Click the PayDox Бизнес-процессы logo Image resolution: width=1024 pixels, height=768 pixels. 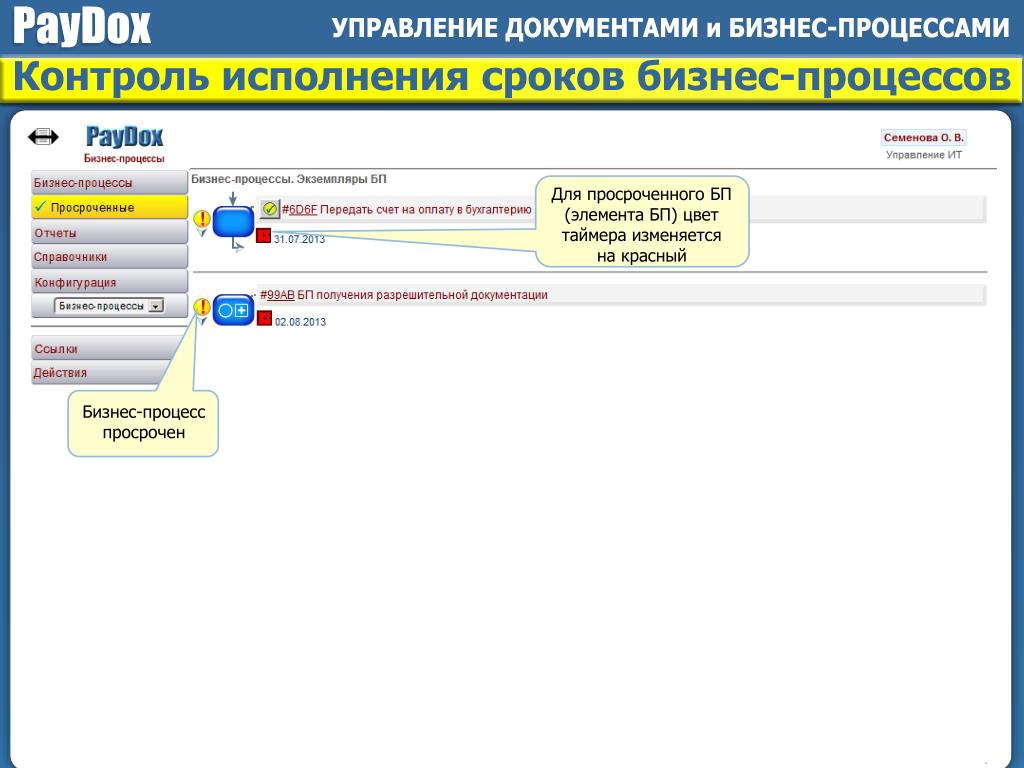[124, 144]
